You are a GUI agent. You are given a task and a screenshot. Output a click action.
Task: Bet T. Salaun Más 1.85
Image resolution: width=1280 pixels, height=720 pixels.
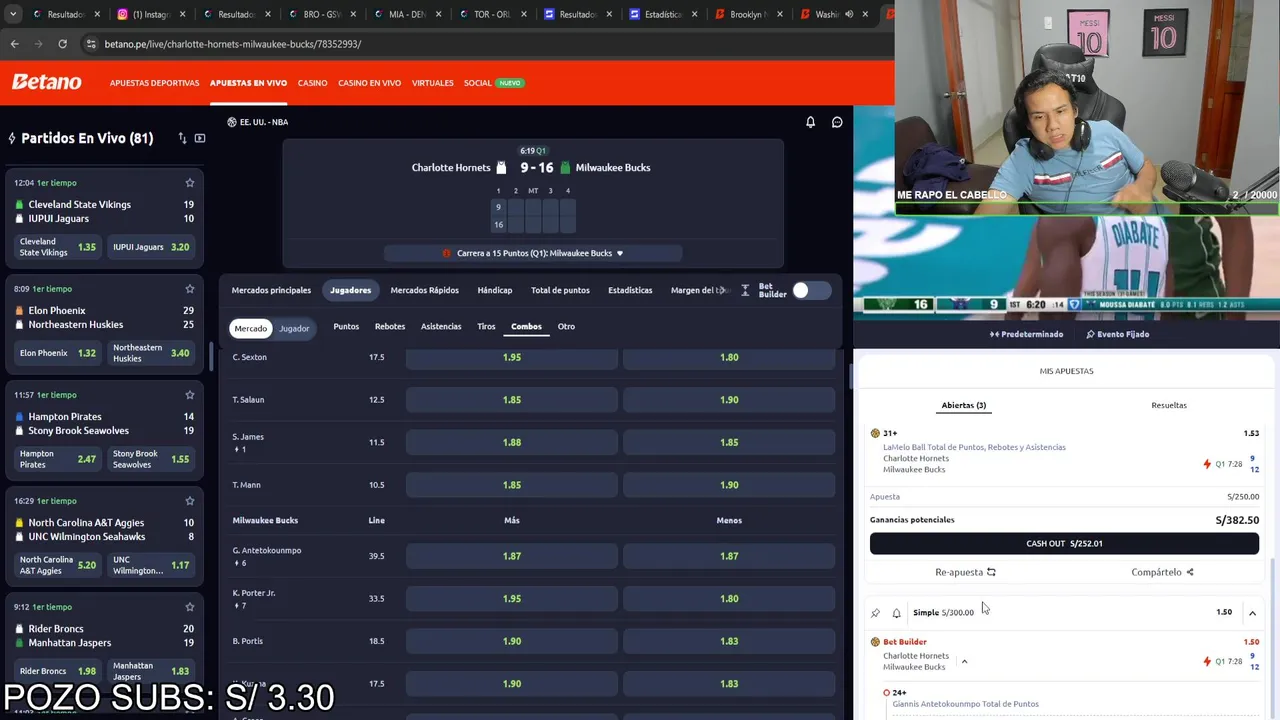coord(512,399)
